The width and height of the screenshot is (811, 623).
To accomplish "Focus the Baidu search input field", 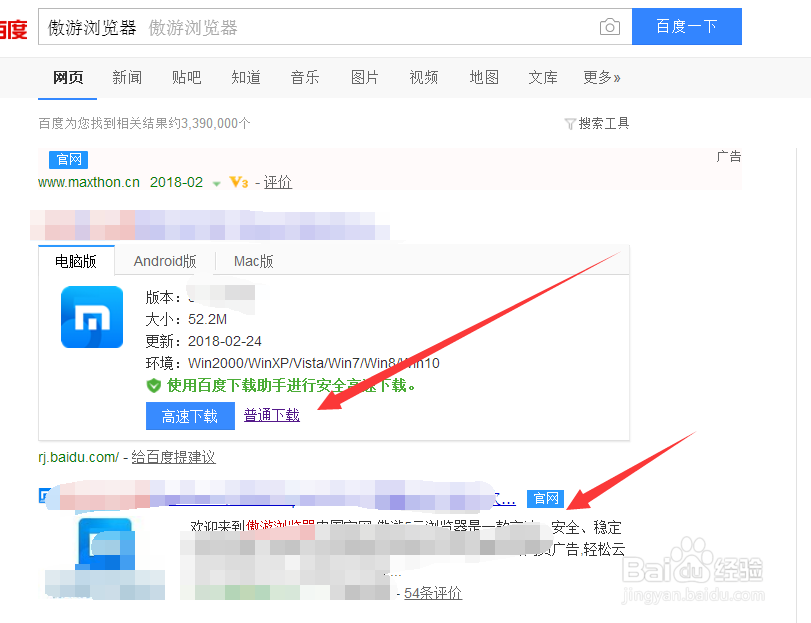I will (x=335, y=26).
